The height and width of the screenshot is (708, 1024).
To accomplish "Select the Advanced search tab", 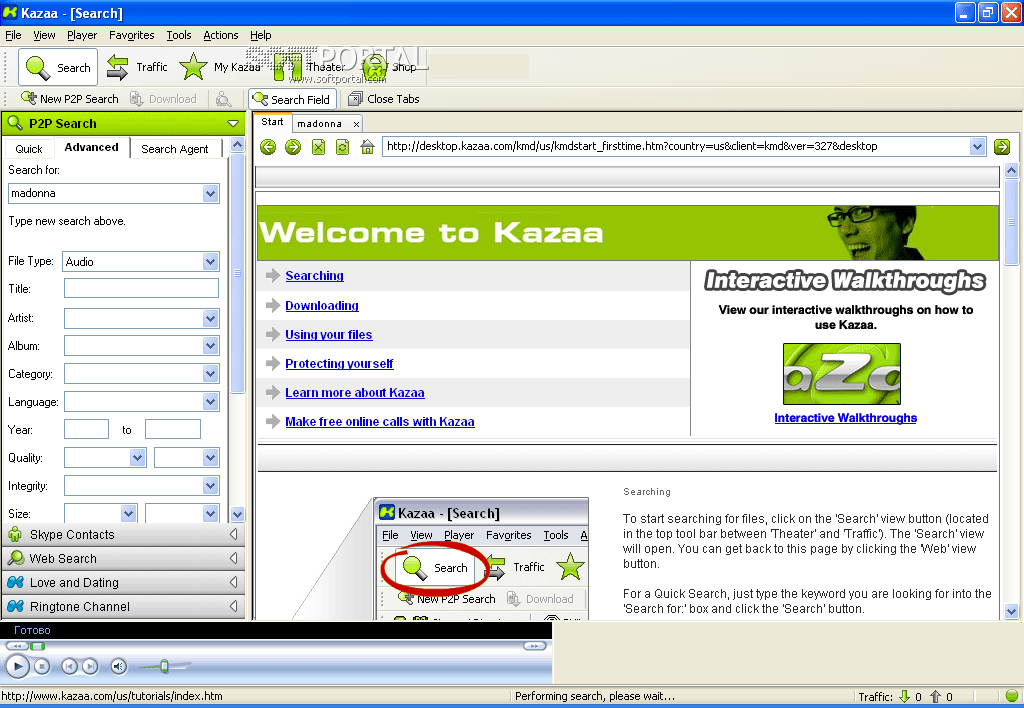I will (x=91, y=148).
